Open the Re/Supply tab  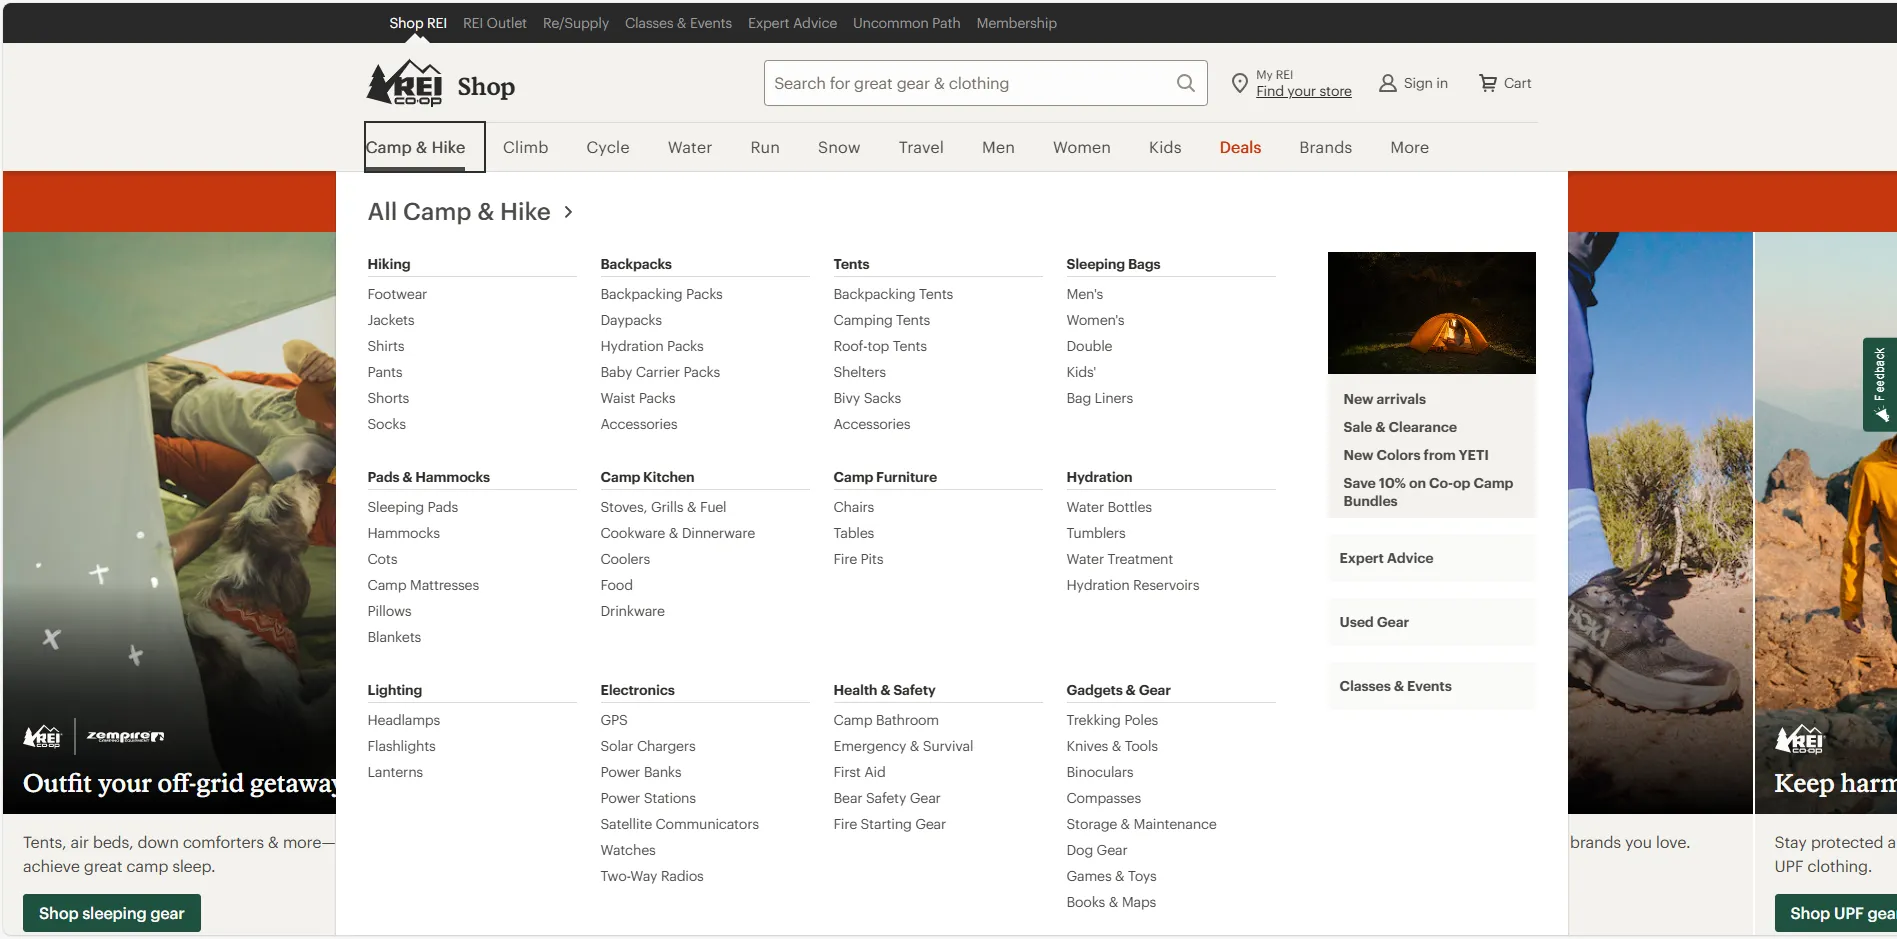(x=575, y=23)
